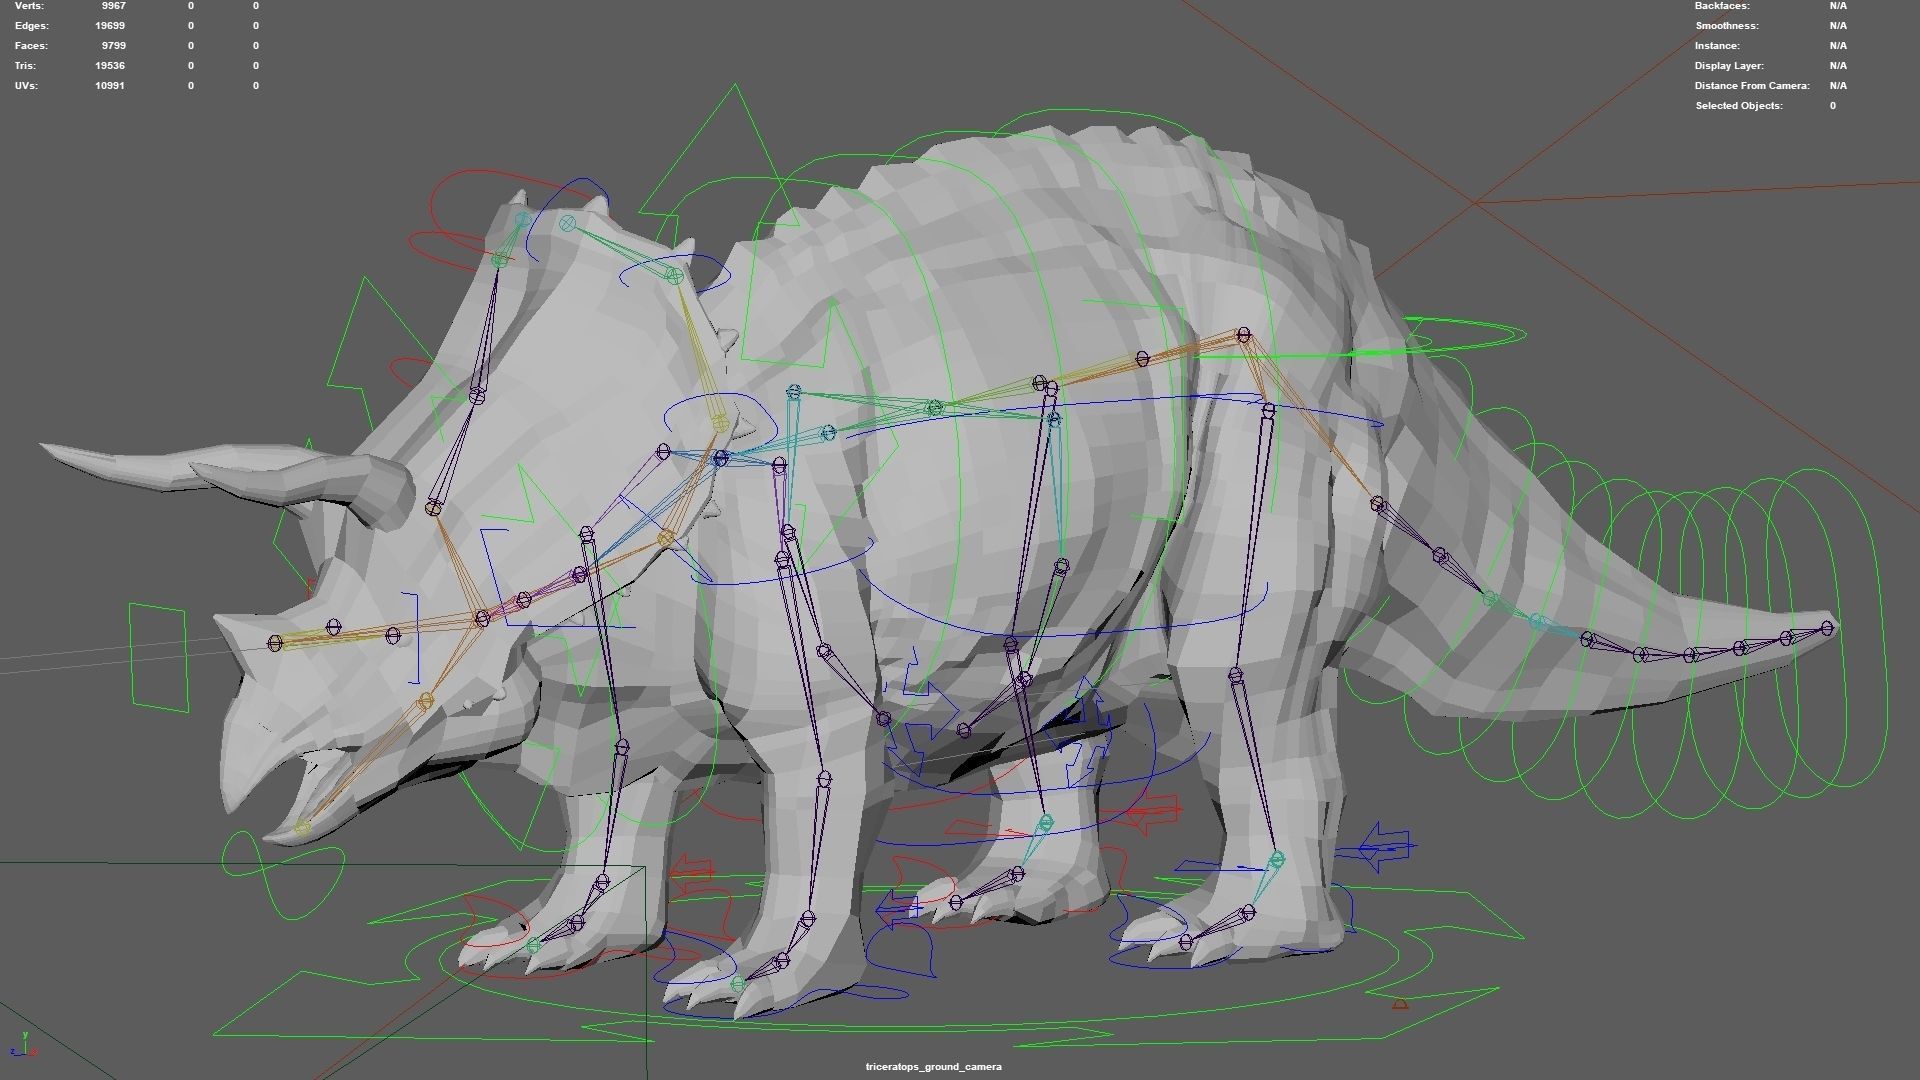Click the 'Tris:' HUD label

coord(25,66)
